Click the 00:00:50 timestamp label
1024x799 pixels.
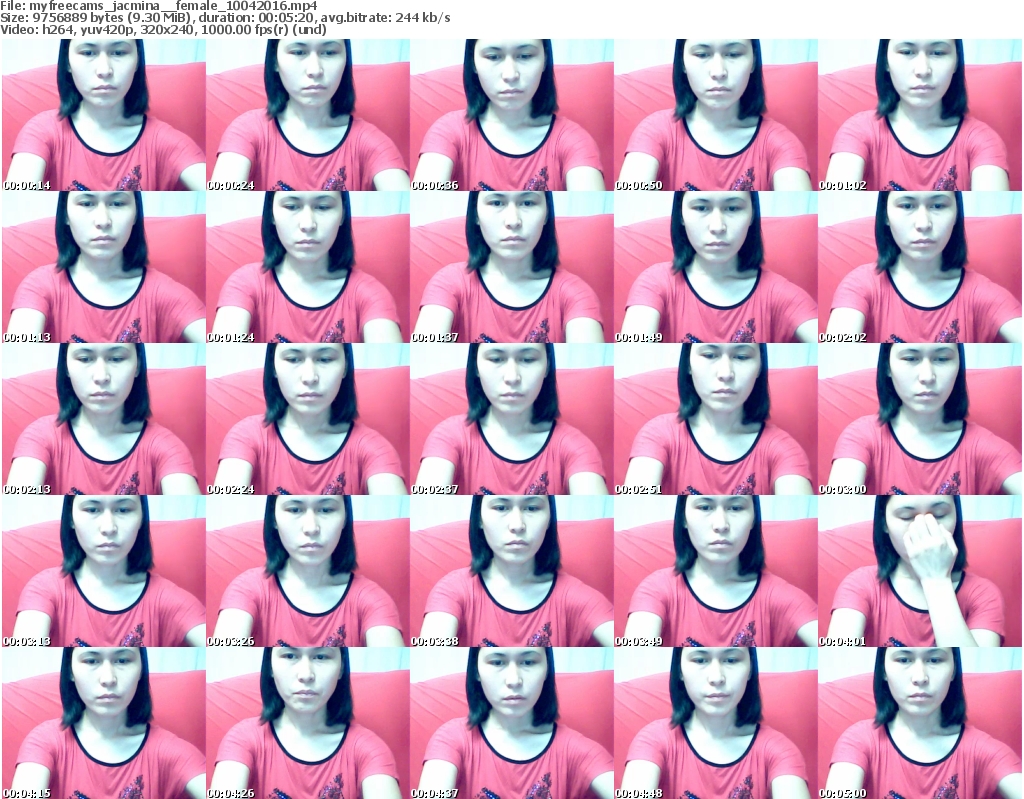[x=638, y=185]
